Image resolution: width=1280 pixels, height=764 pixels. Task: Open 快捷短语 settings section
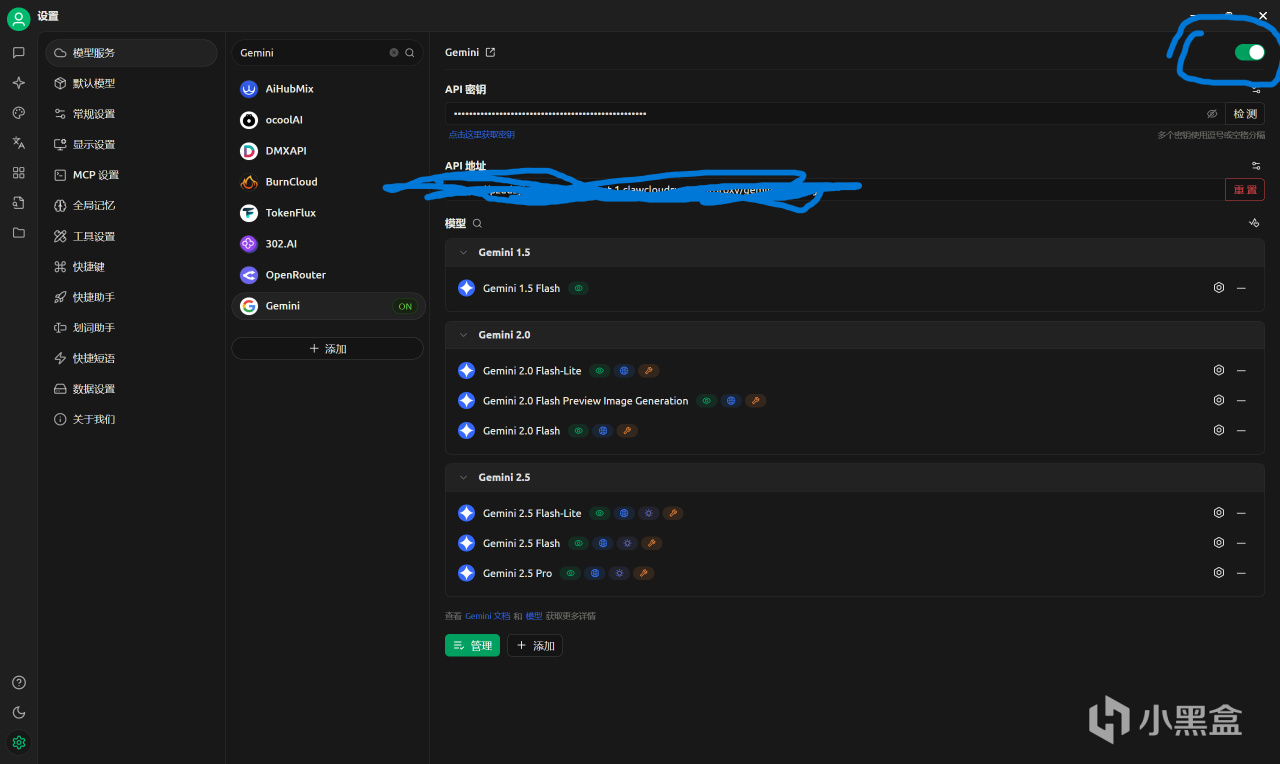(x=131, y=358)
